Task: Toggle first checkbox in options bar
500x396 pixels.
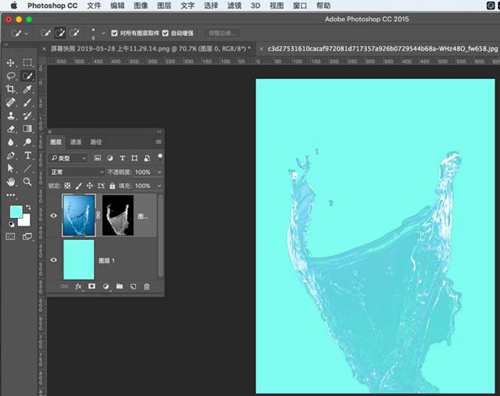Action: coord(114,33)
